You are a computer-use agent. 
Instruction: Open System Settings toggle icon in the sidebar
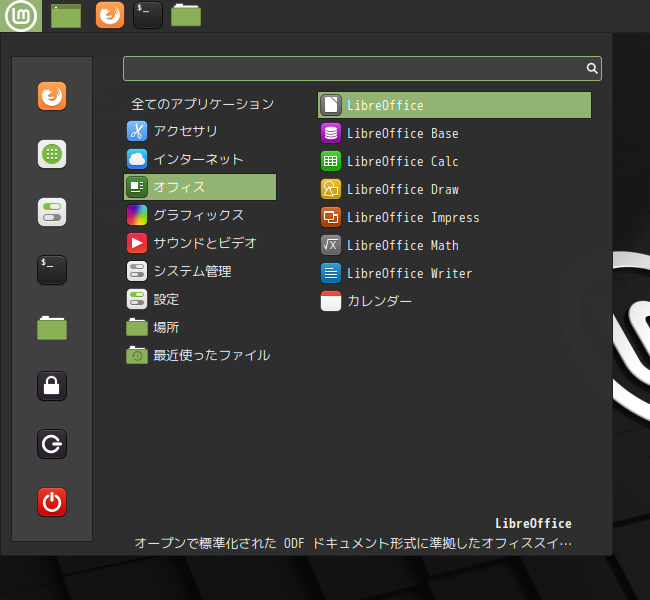point(52,212)
